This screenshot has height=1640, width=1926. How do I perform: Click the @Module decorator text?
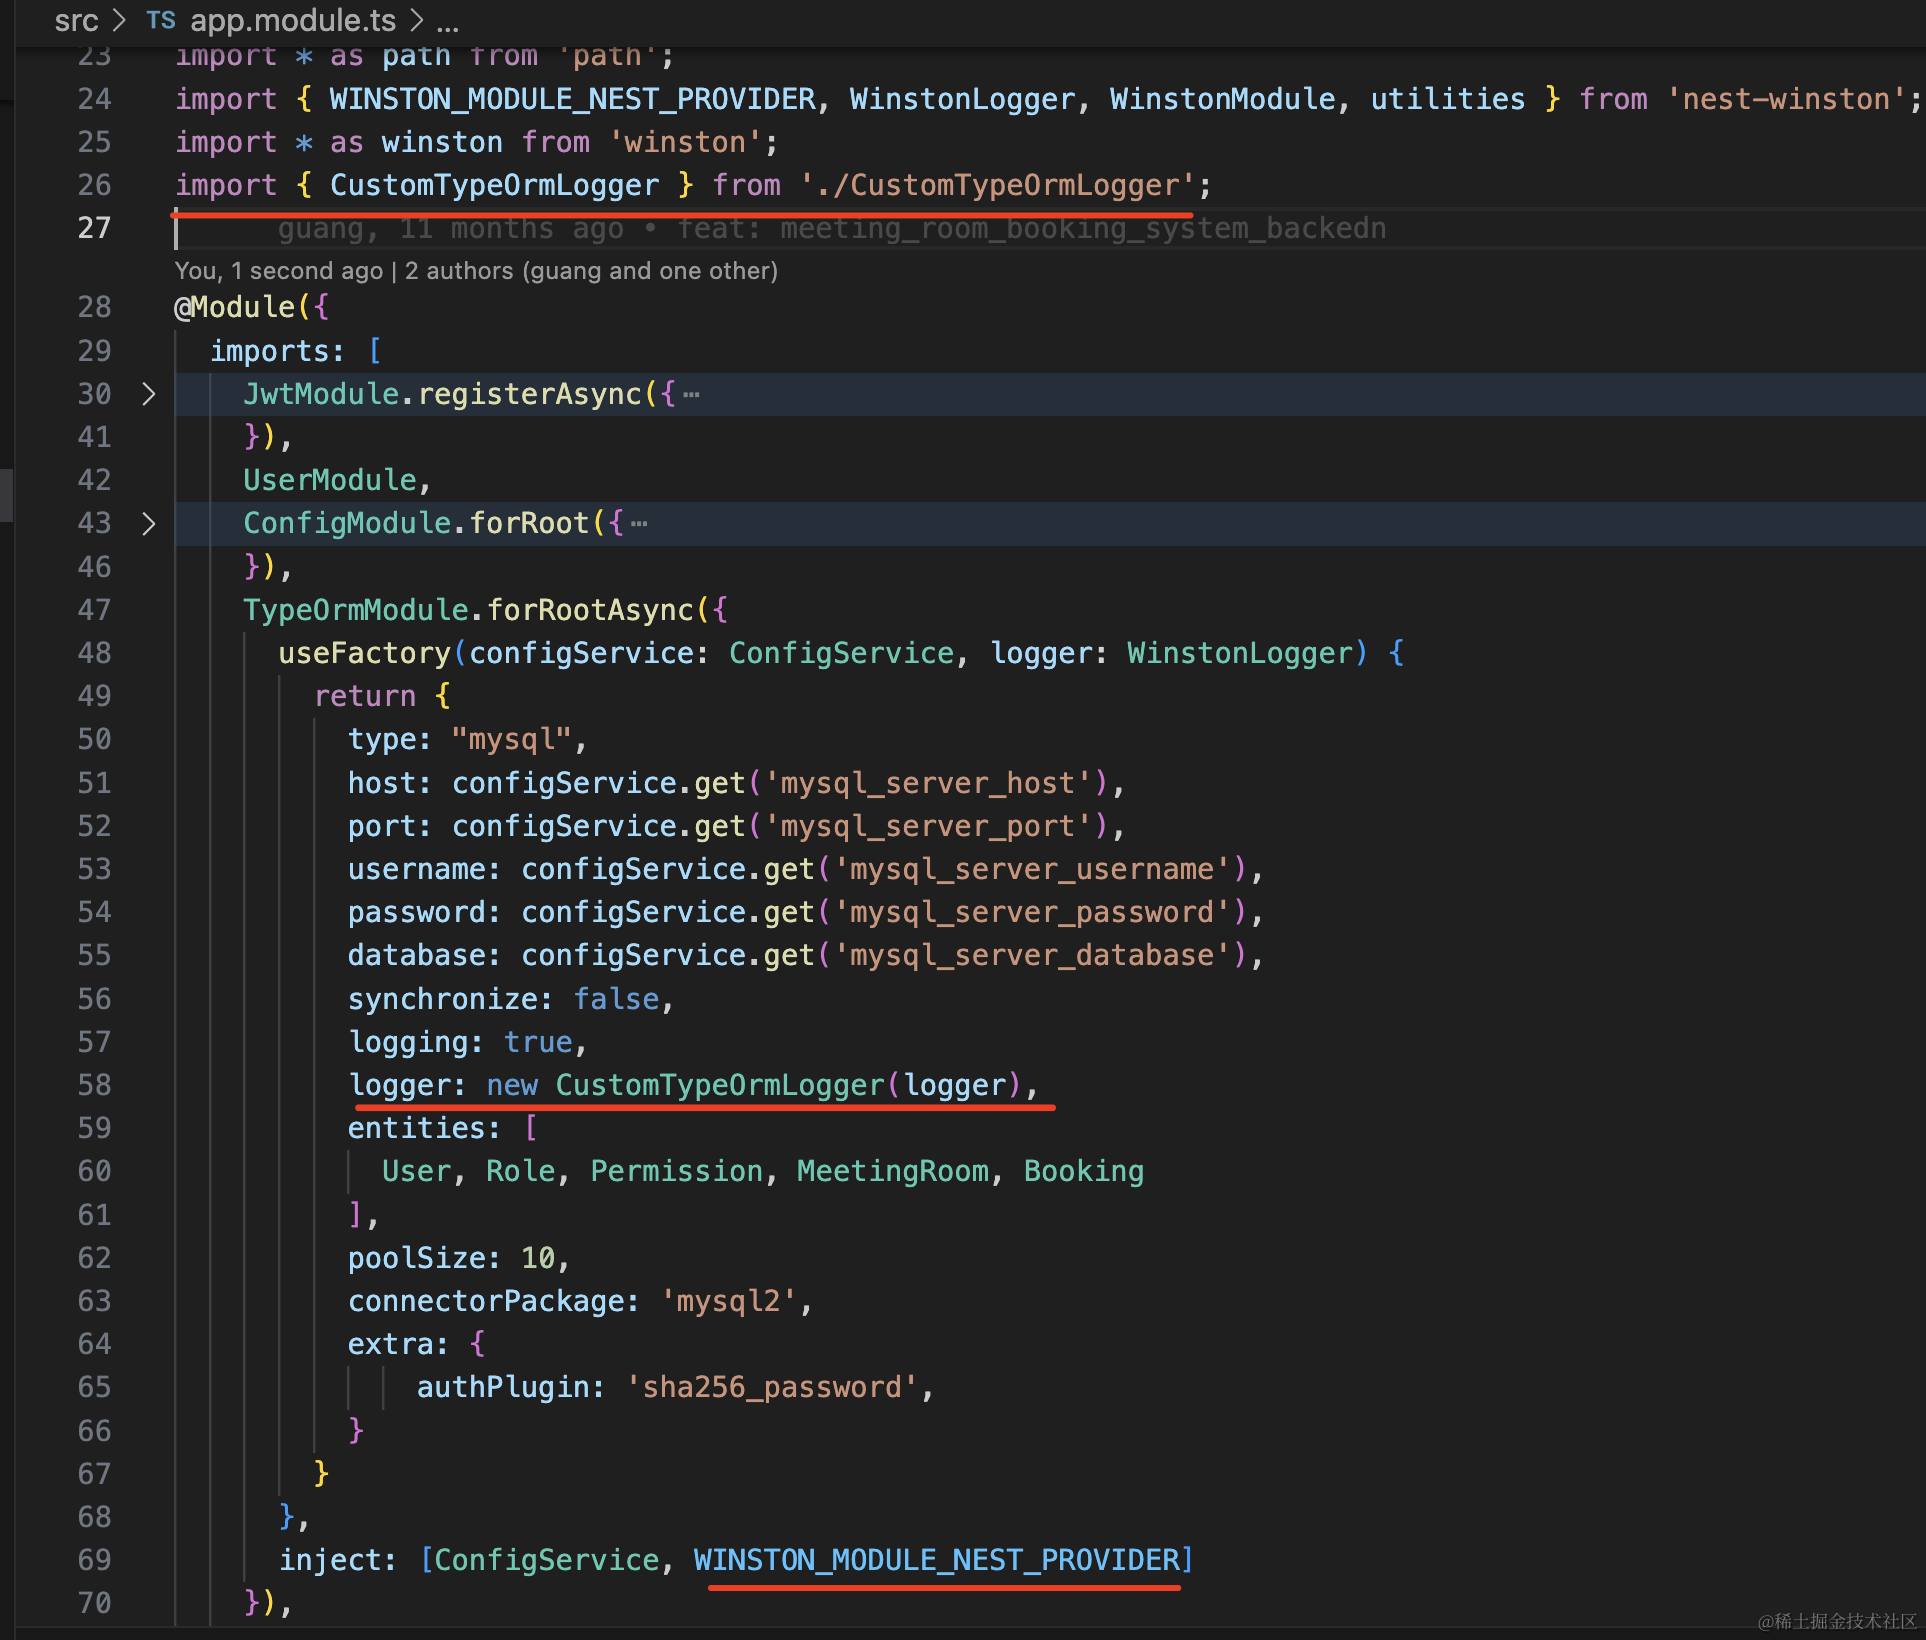[x=236, y=307]
